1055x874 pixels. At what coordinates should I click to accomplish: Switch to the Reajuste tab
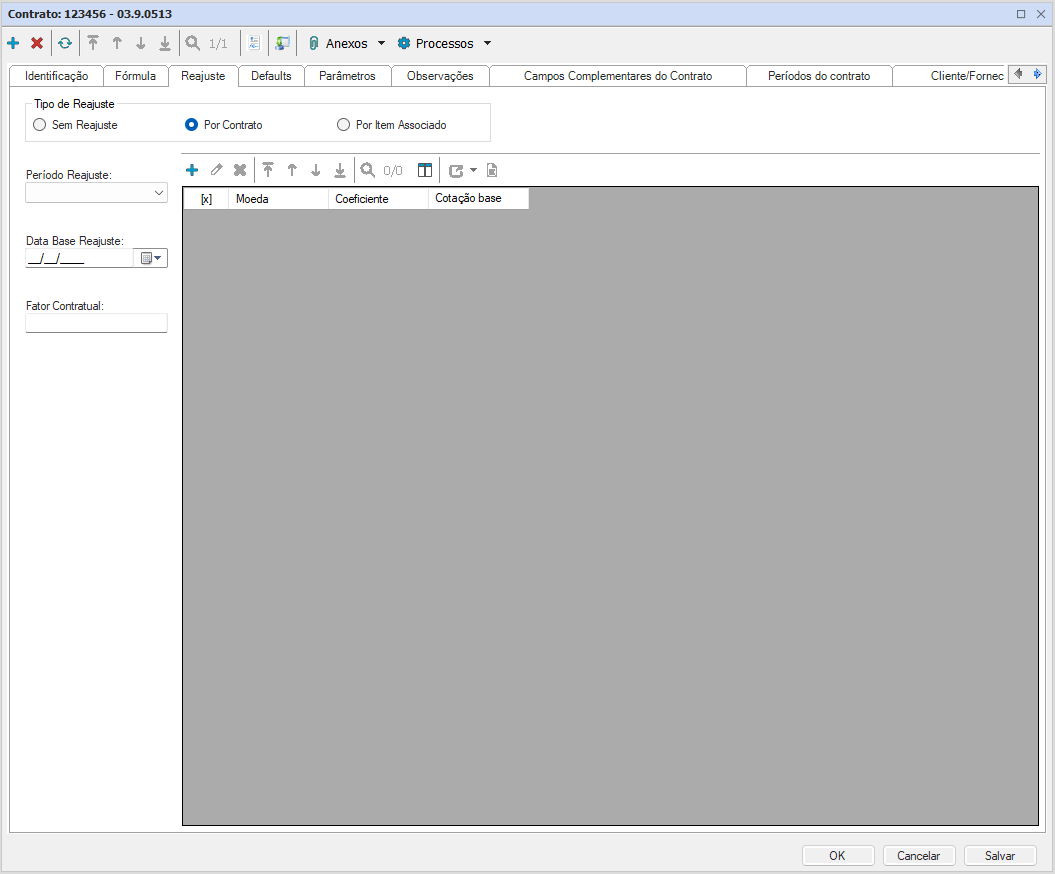203,76
